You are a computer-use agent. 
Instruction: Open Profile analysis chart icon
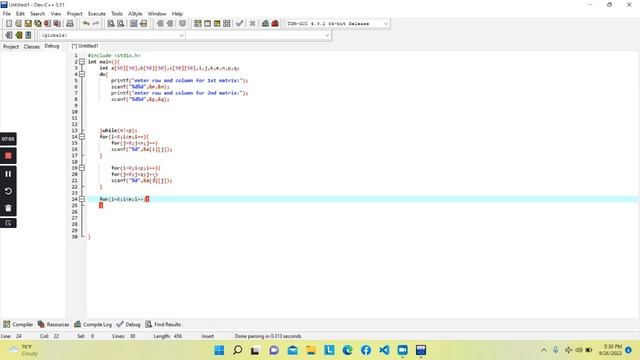(x=265, y=24)
